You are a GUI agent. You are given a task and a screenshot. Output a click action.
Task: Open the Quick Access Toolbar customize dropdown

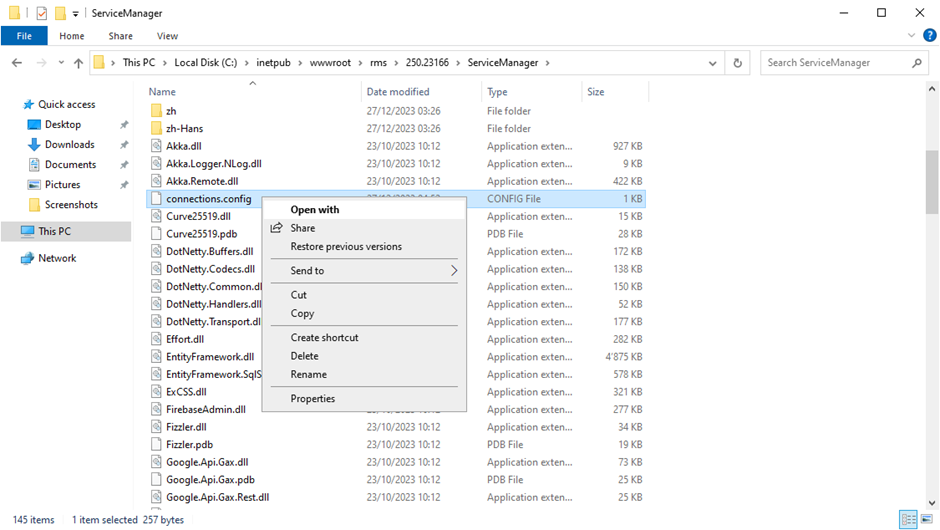tap(76, 13)
